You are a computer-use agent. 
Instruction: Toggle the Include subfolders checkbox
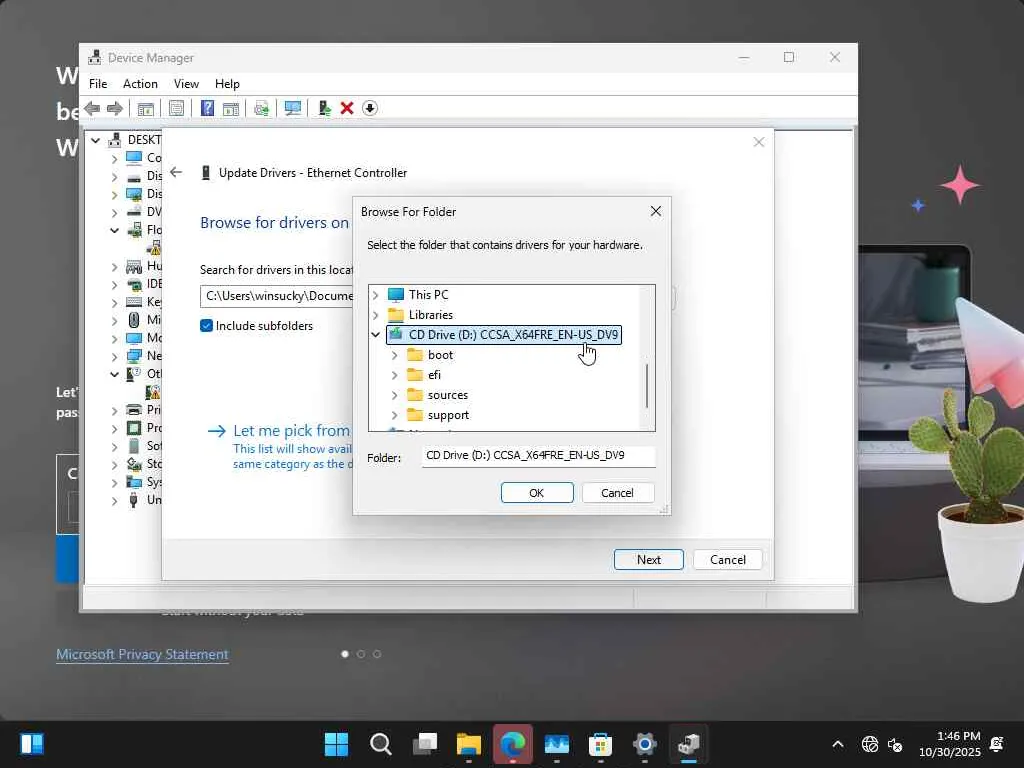206,325
